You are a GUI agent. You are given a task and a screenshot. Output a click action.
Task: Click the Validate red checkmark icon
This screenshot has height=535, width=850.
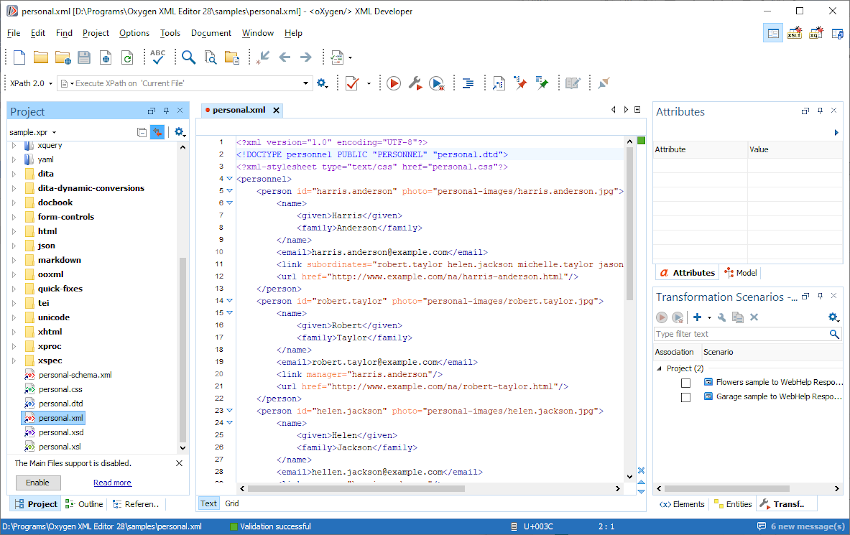tap(352, 83)
